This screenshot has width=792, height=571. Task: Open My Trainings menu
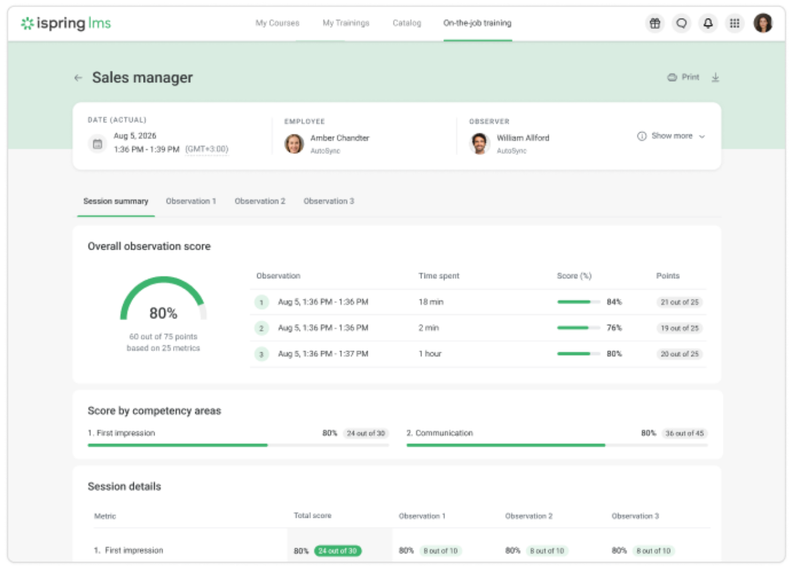(x=346, y=23)
